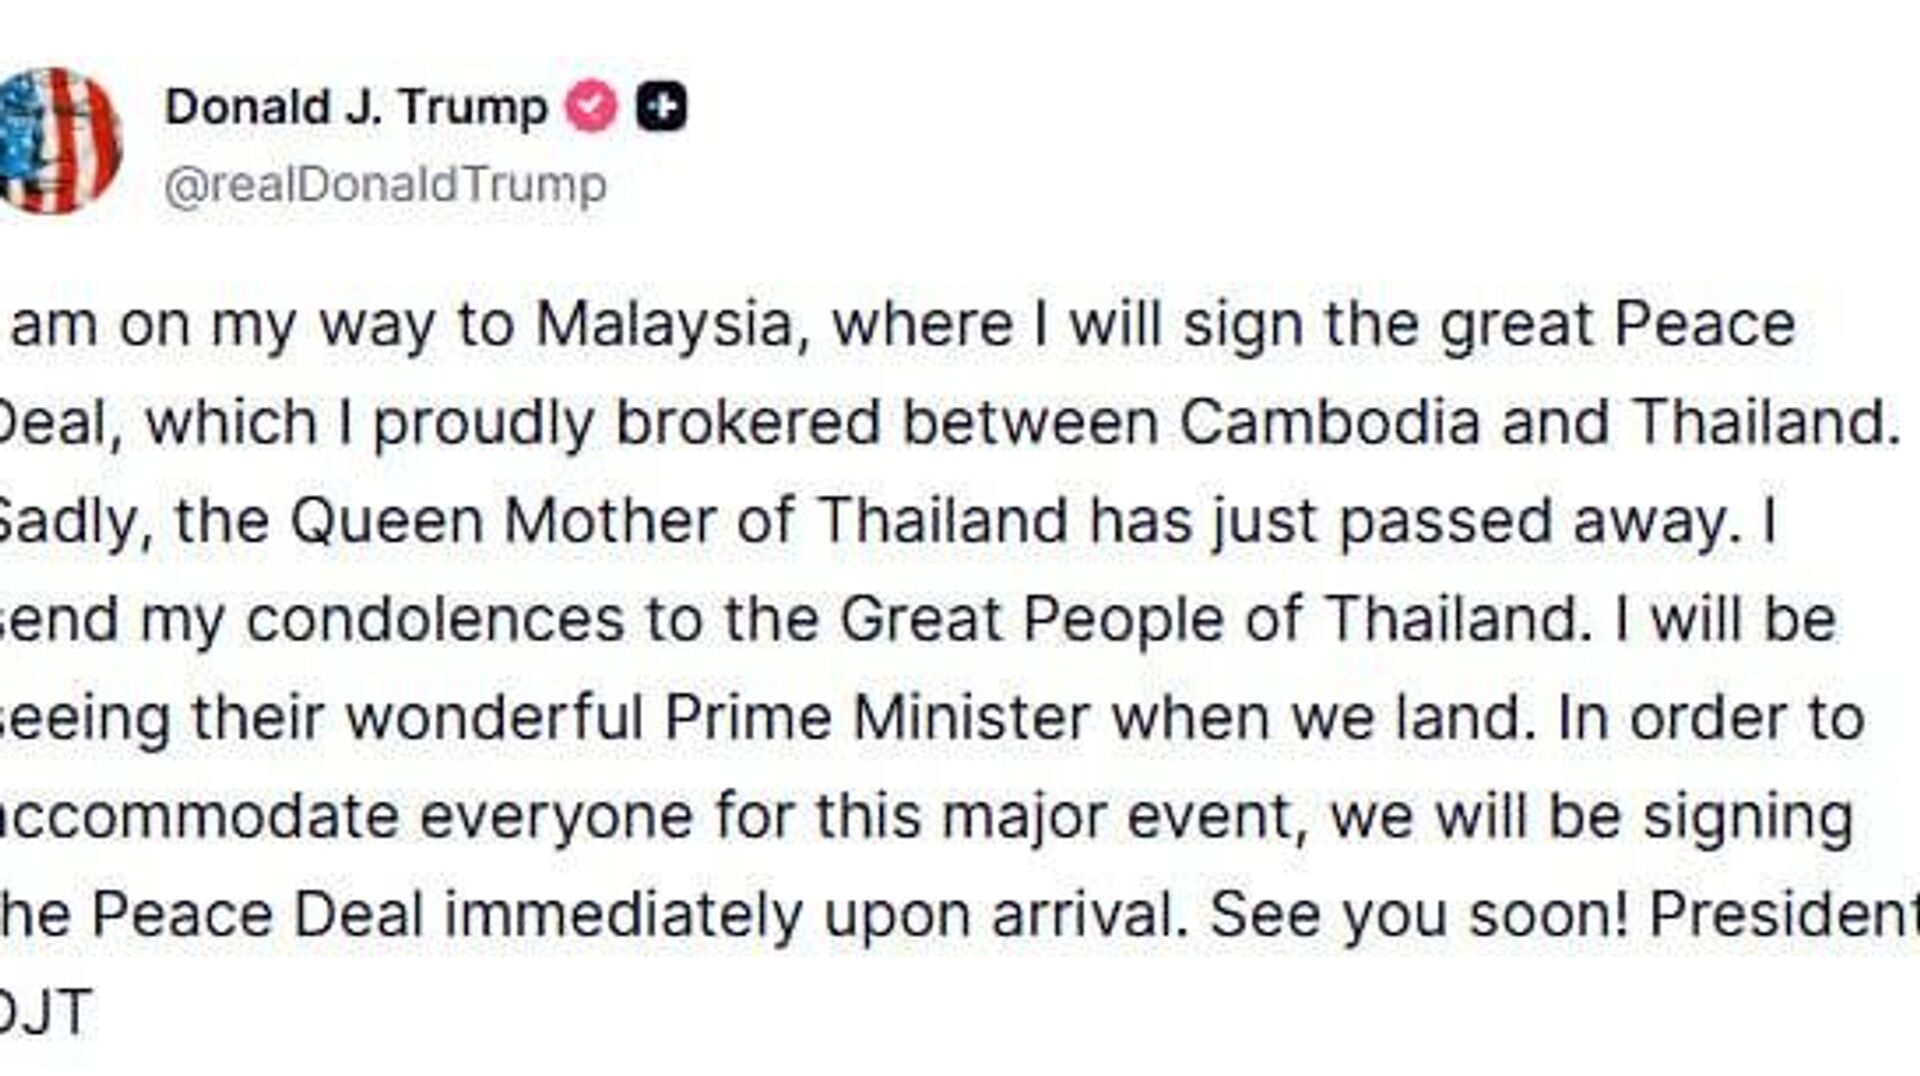1920x1076 pixels.
Task: Click the word "wonderful" in the post
Action: (x=495, y=718)
